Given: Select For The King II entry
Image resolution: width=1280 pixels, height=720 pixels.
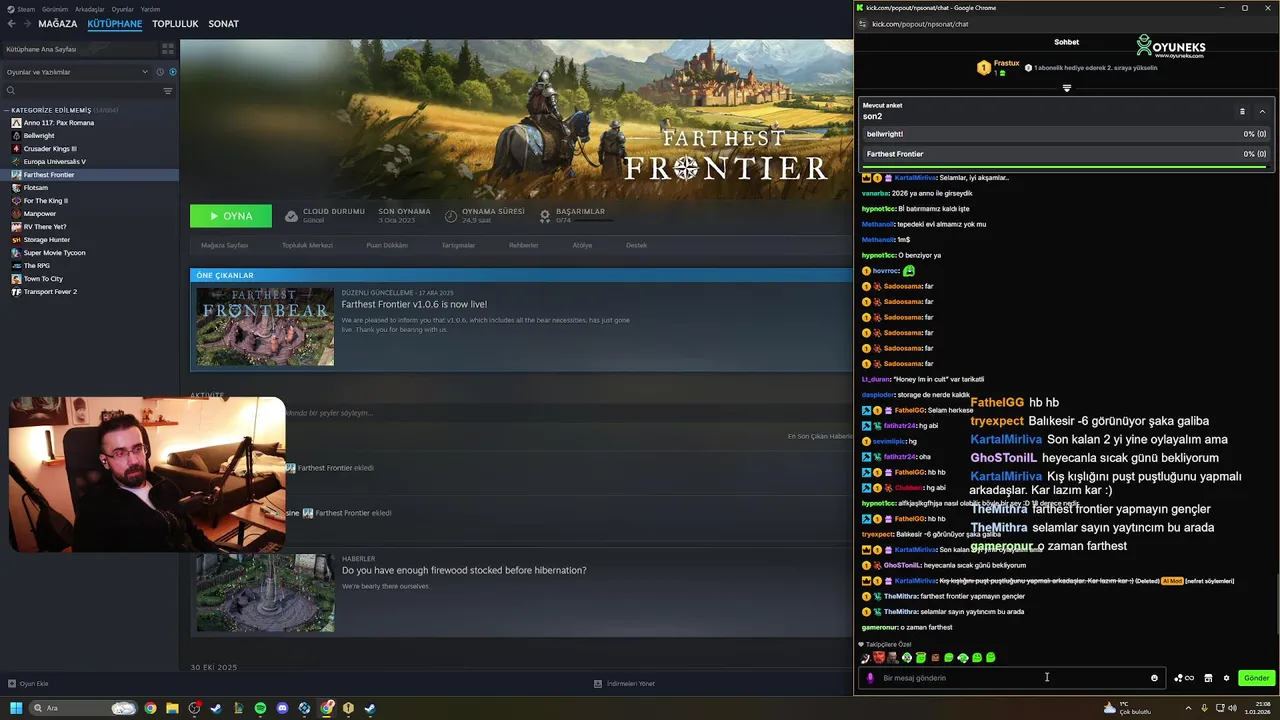Looking at the screenshot, I should point(45,201).
